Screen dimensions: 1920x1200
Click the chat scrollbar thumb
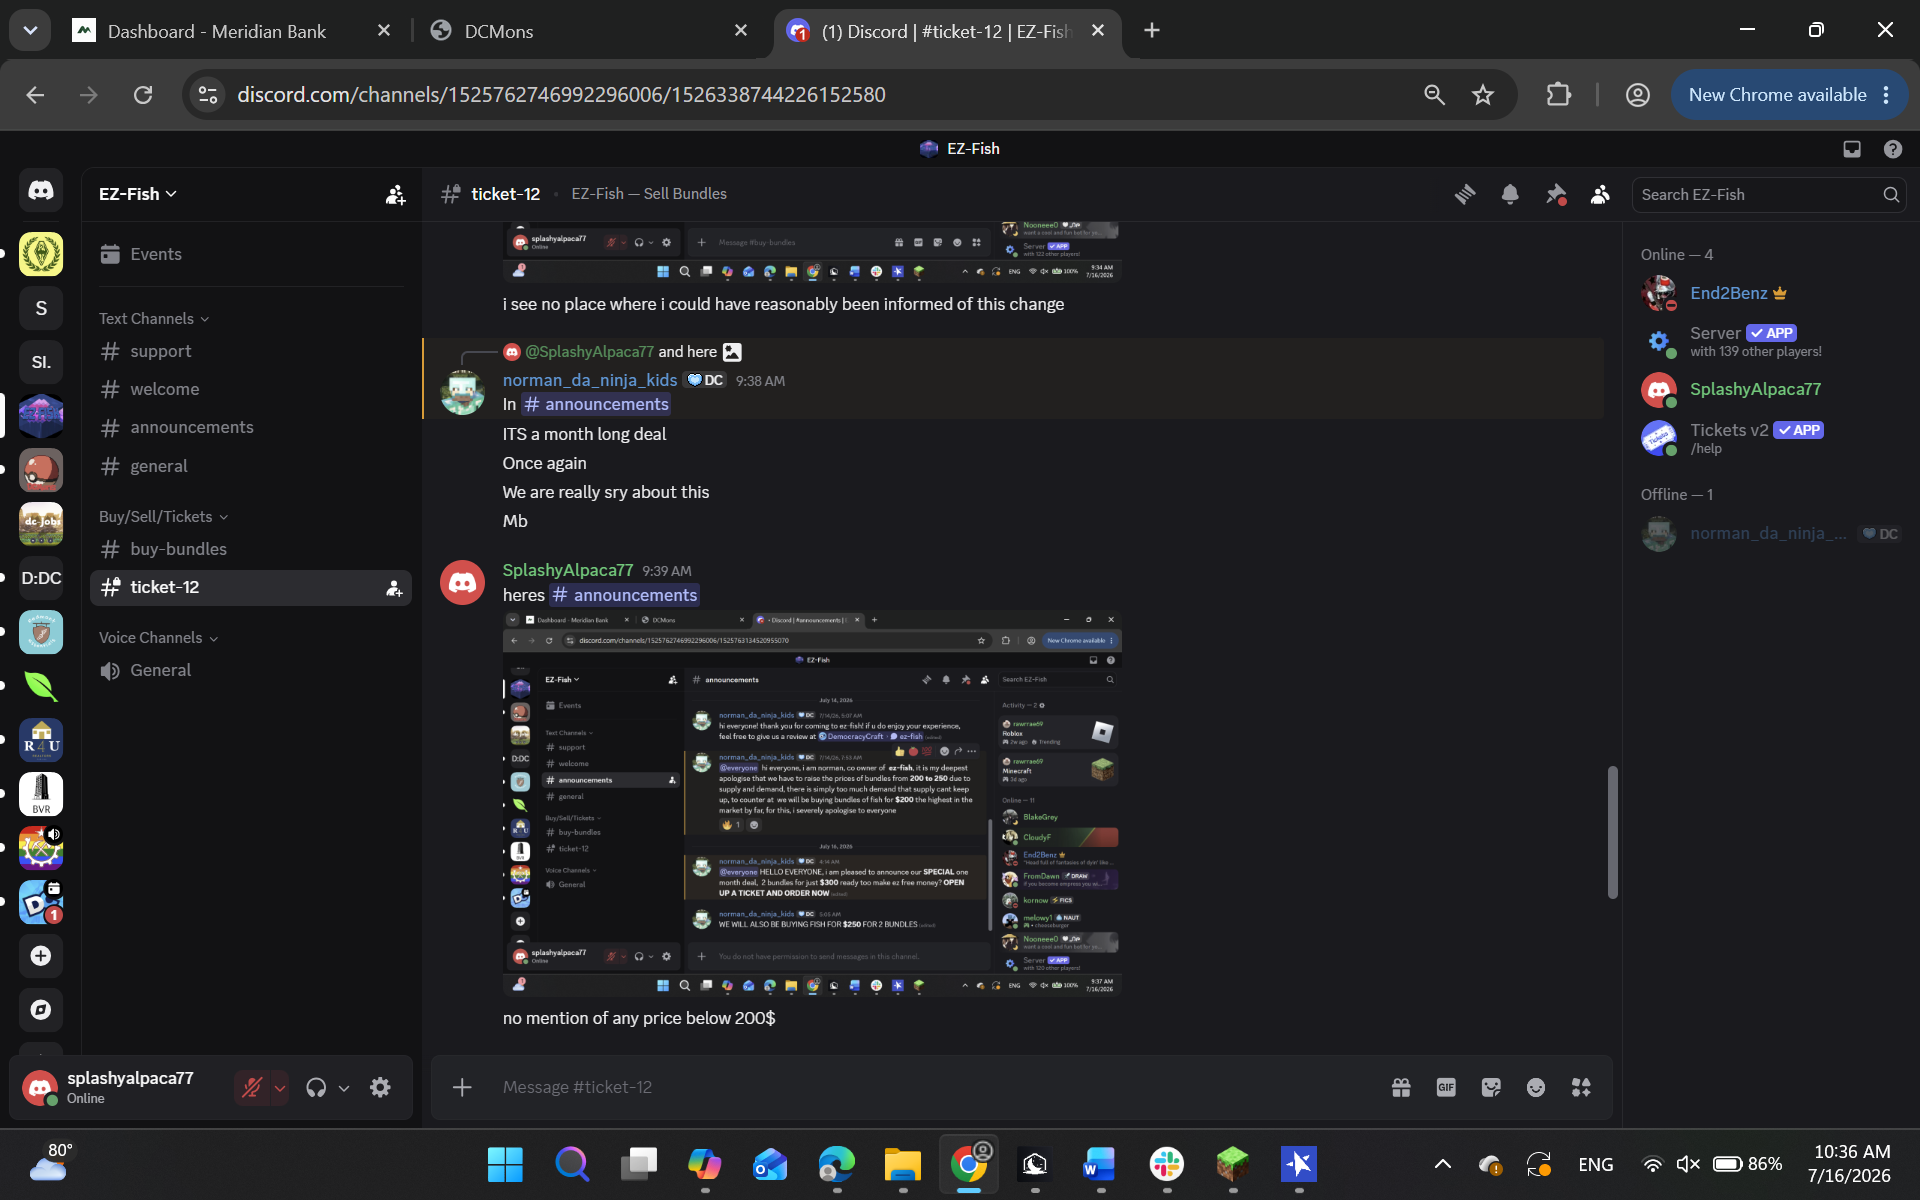tap(1612, 832)
